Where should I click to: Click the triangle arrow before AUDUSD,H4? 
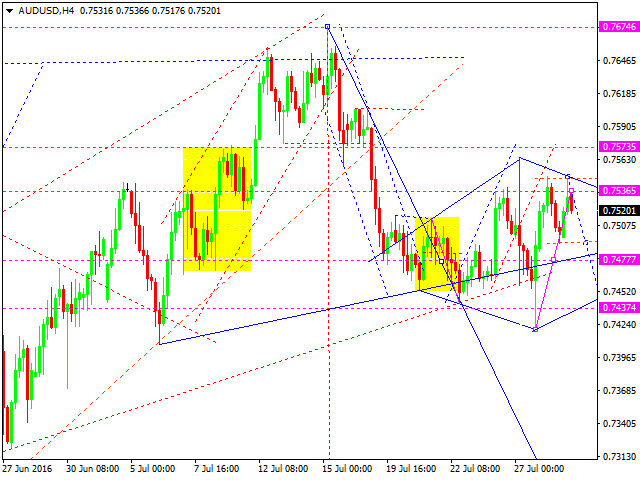(9, 11)
